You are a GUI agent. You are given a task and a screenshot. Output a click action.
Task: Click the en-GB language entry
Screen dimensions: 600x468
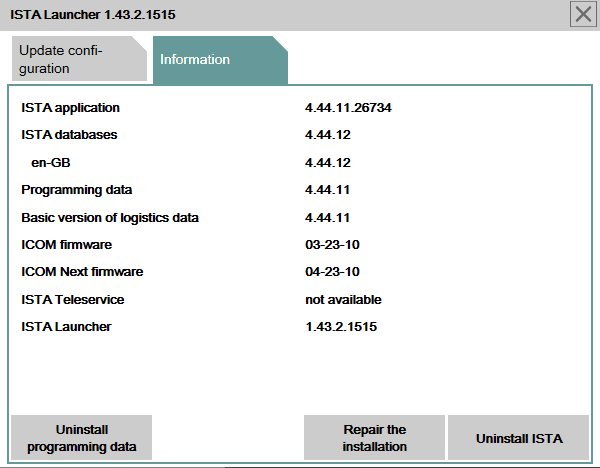tap(51, 163)
